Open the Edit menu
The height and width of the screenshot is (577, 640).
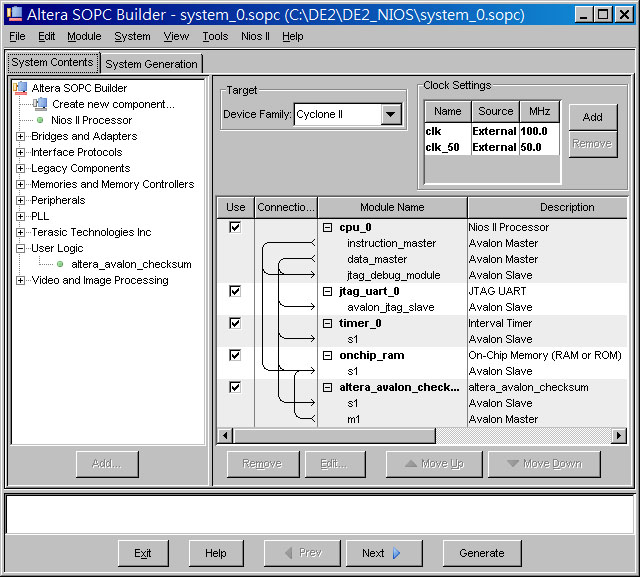click(x=47, y=36)
